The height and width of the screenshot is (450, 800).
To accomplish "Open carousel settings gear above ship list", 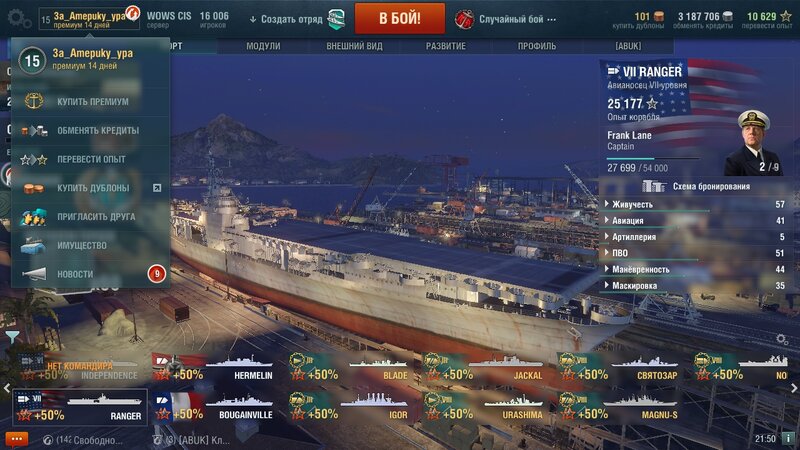I will coord(782,339).
